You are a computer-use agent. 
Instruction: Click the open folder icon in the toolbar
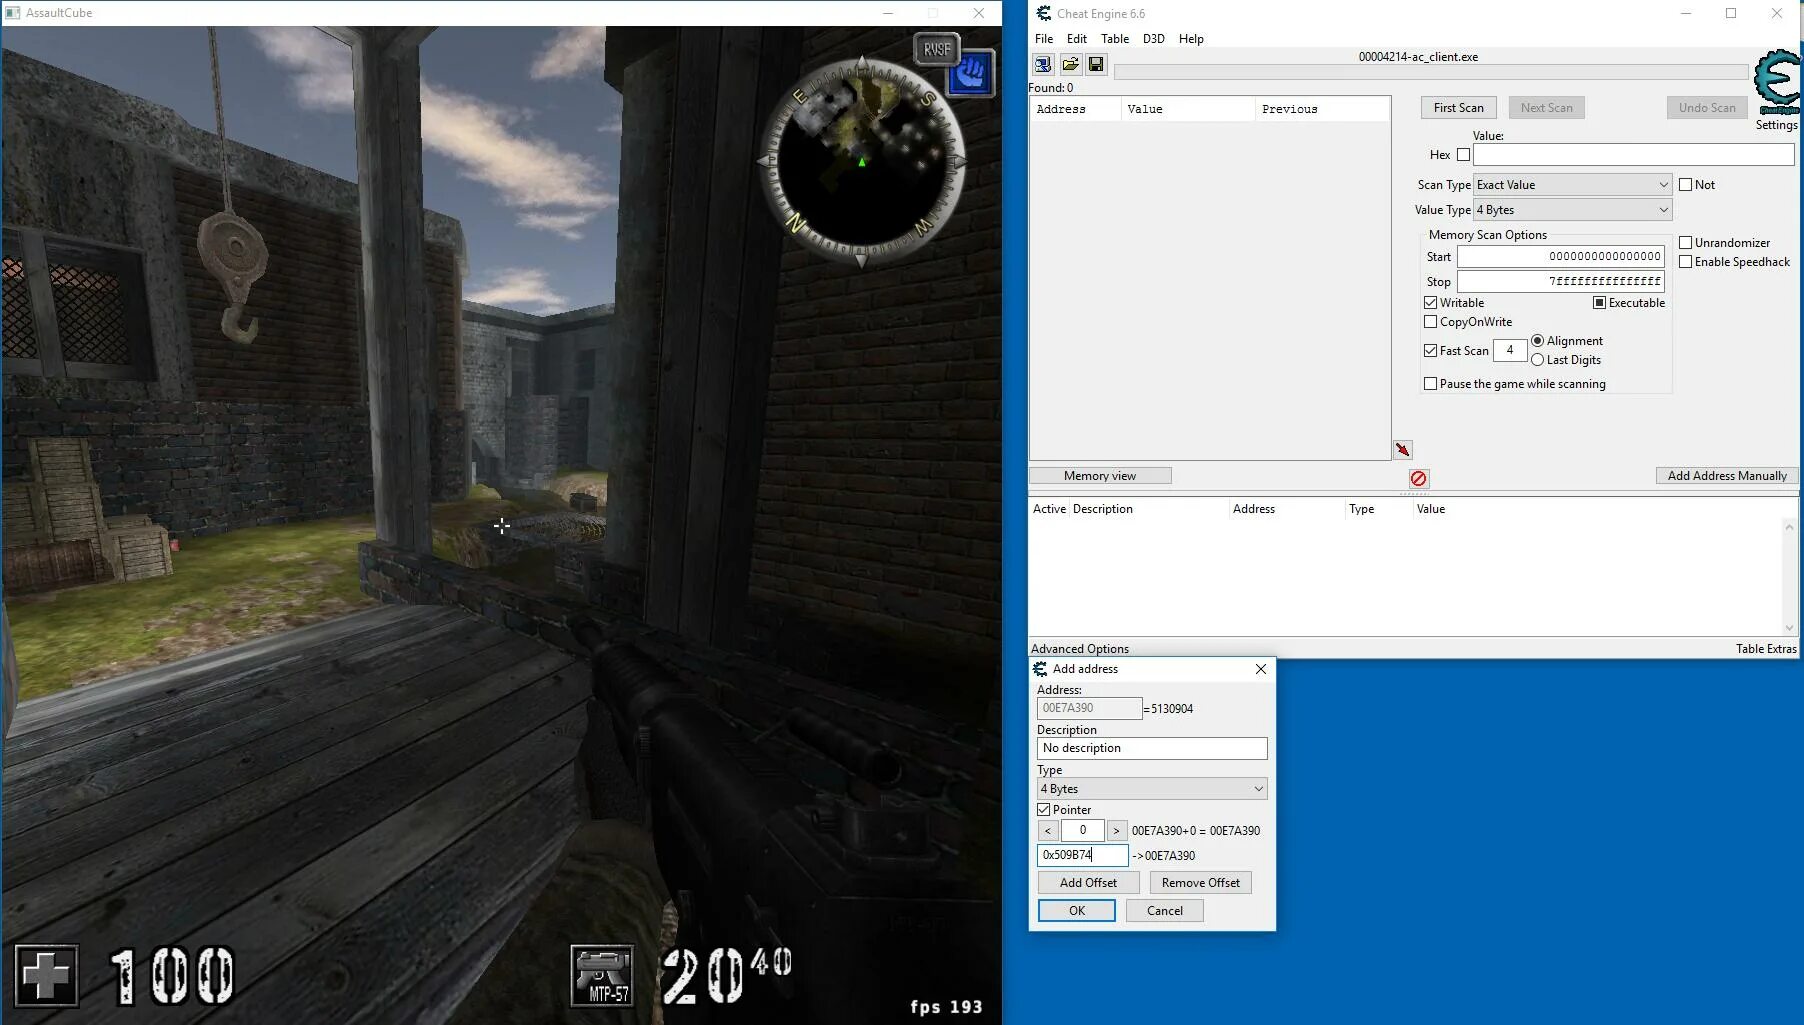pyautogui.click(x=1070, y=65)
